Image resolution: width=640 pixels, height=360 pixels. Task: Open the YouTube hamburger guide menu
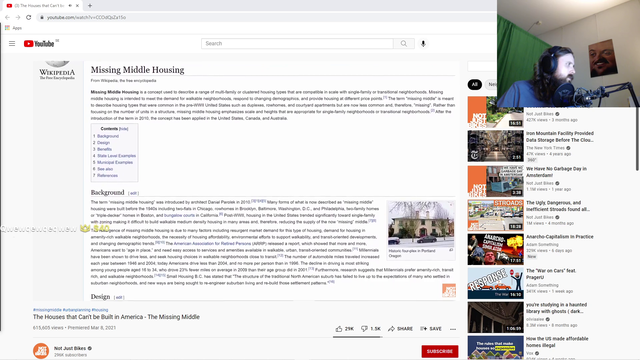pos(12,44)
